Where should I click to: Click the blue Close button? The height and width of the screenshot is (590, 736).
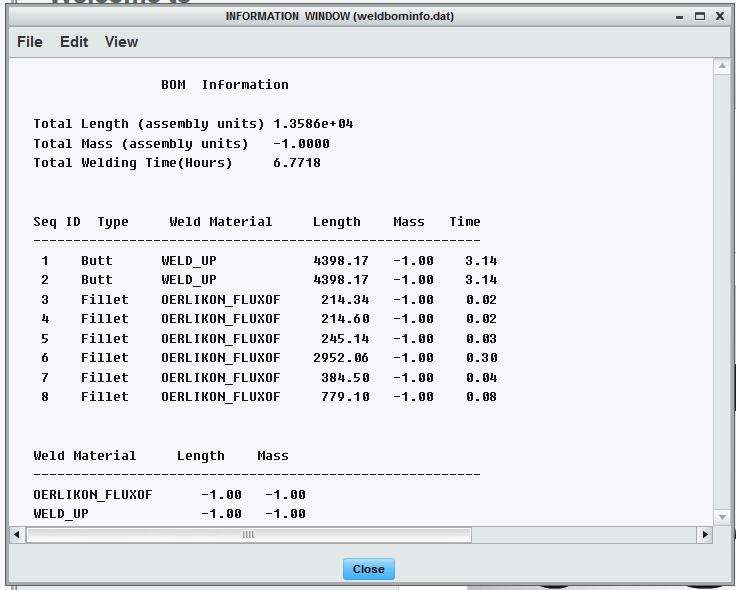(x=368, y=569)
